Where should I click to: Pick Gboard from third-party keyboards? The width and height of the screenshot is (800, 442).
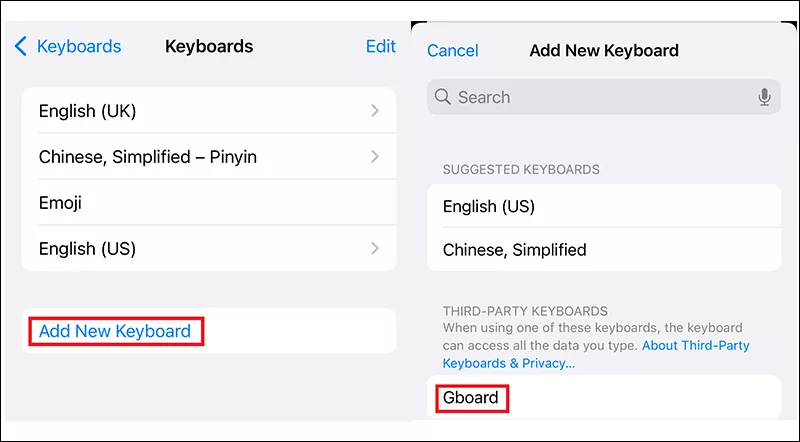click(471, 397)
